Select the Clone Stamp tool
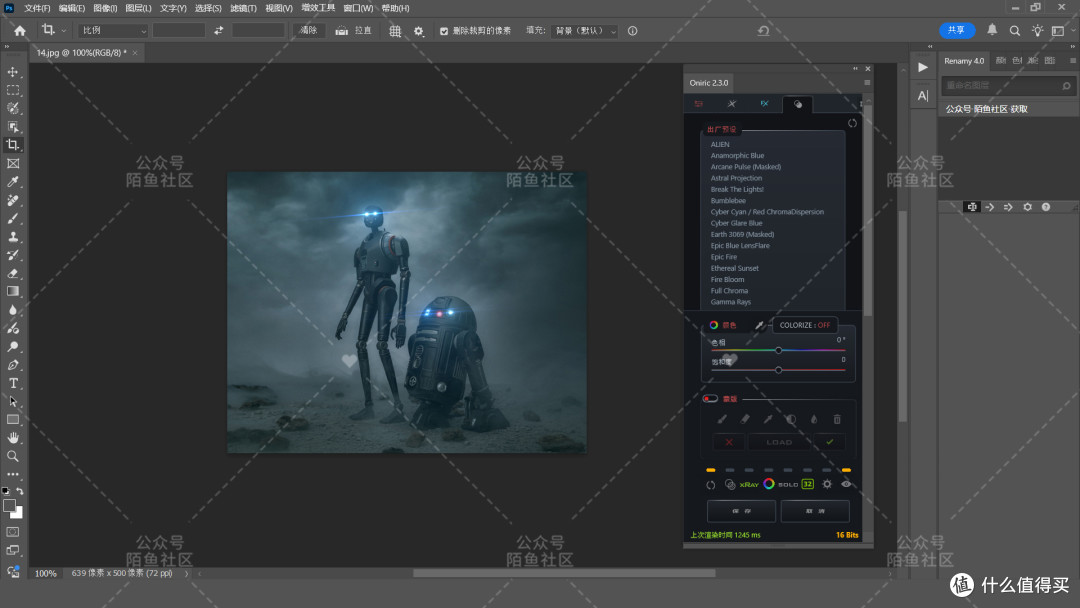 click(13, 237)
